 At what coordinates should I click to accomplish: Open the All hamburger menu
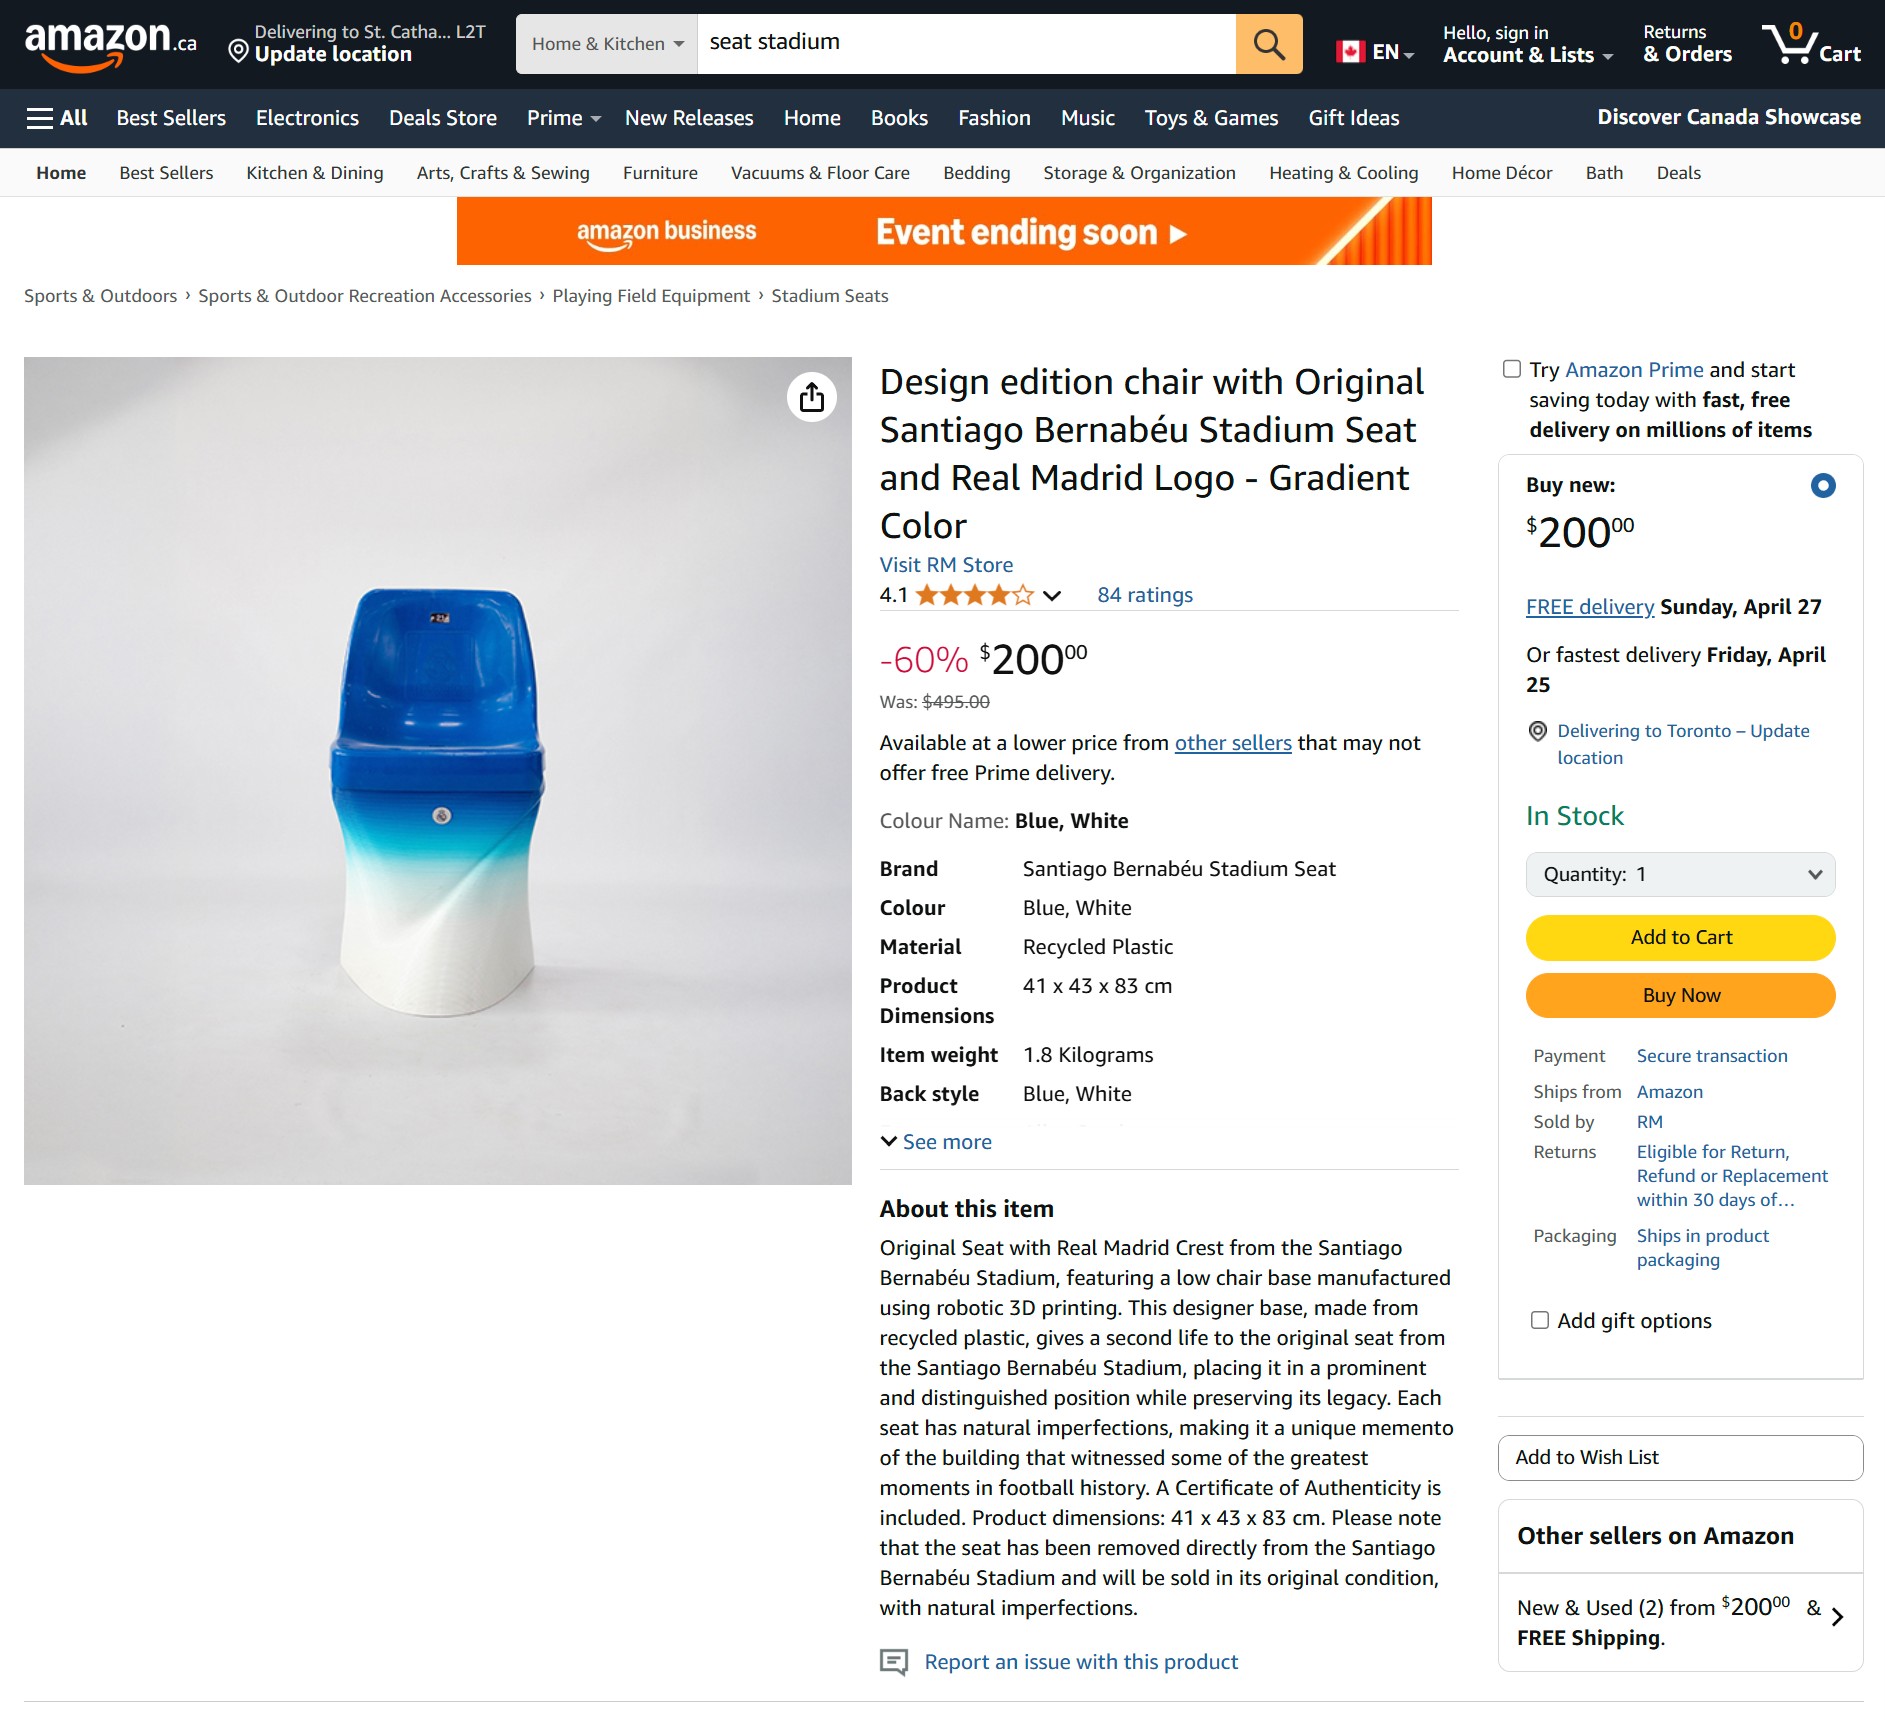(x=57, y=118)
